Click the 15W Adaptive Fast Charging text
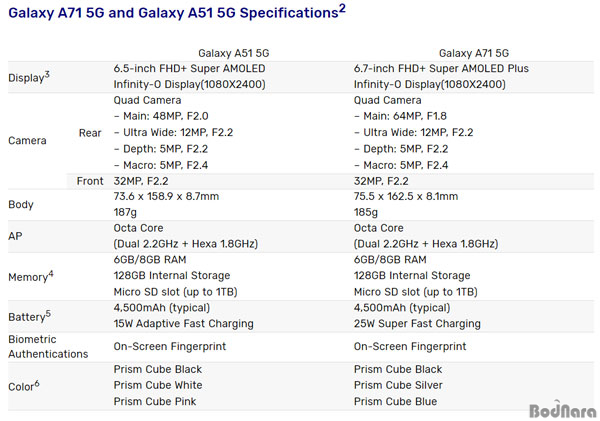Screen dimensions: 600x421 183,324
